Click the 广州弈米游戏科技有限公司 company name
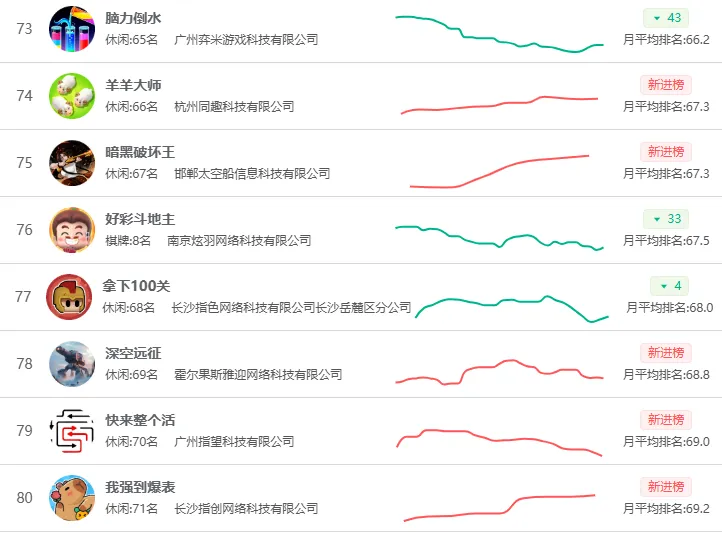This screenshot has height=539, width=722. (x=246, y=40)
